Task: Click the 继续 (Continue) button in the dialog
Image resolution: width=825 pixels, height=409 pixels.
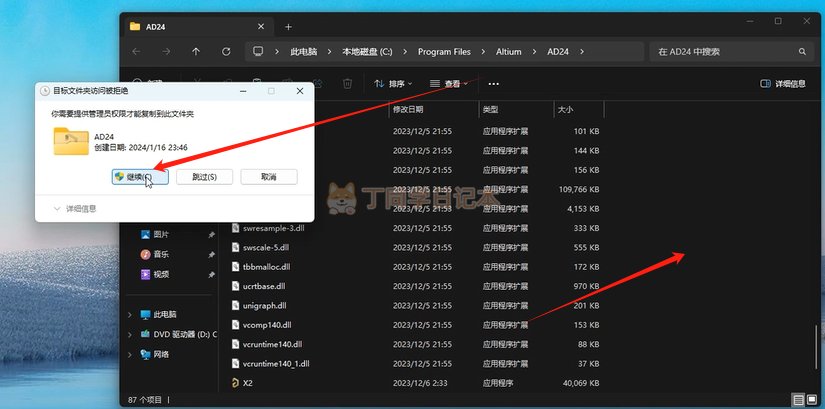Action: (140, 177)
